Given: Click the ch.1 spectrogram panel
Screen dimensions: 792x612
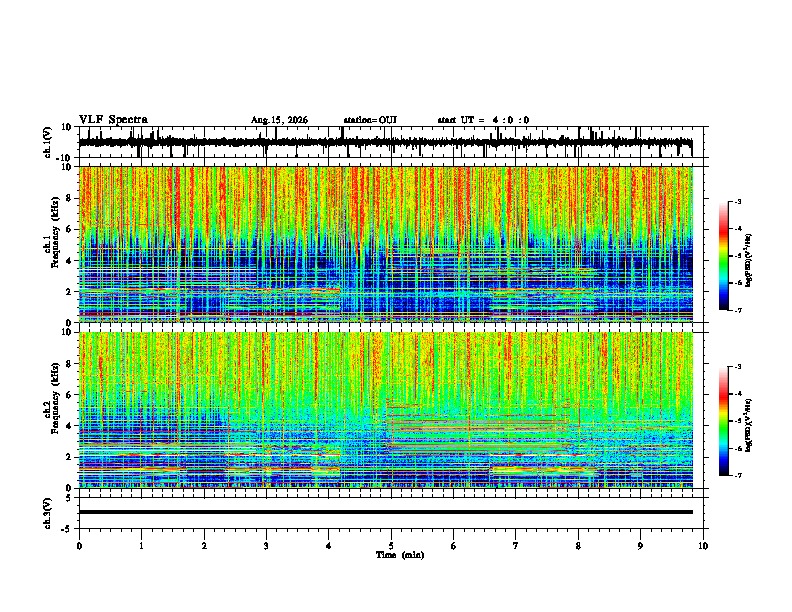Looking at the screenshot, I should [385, 244].
